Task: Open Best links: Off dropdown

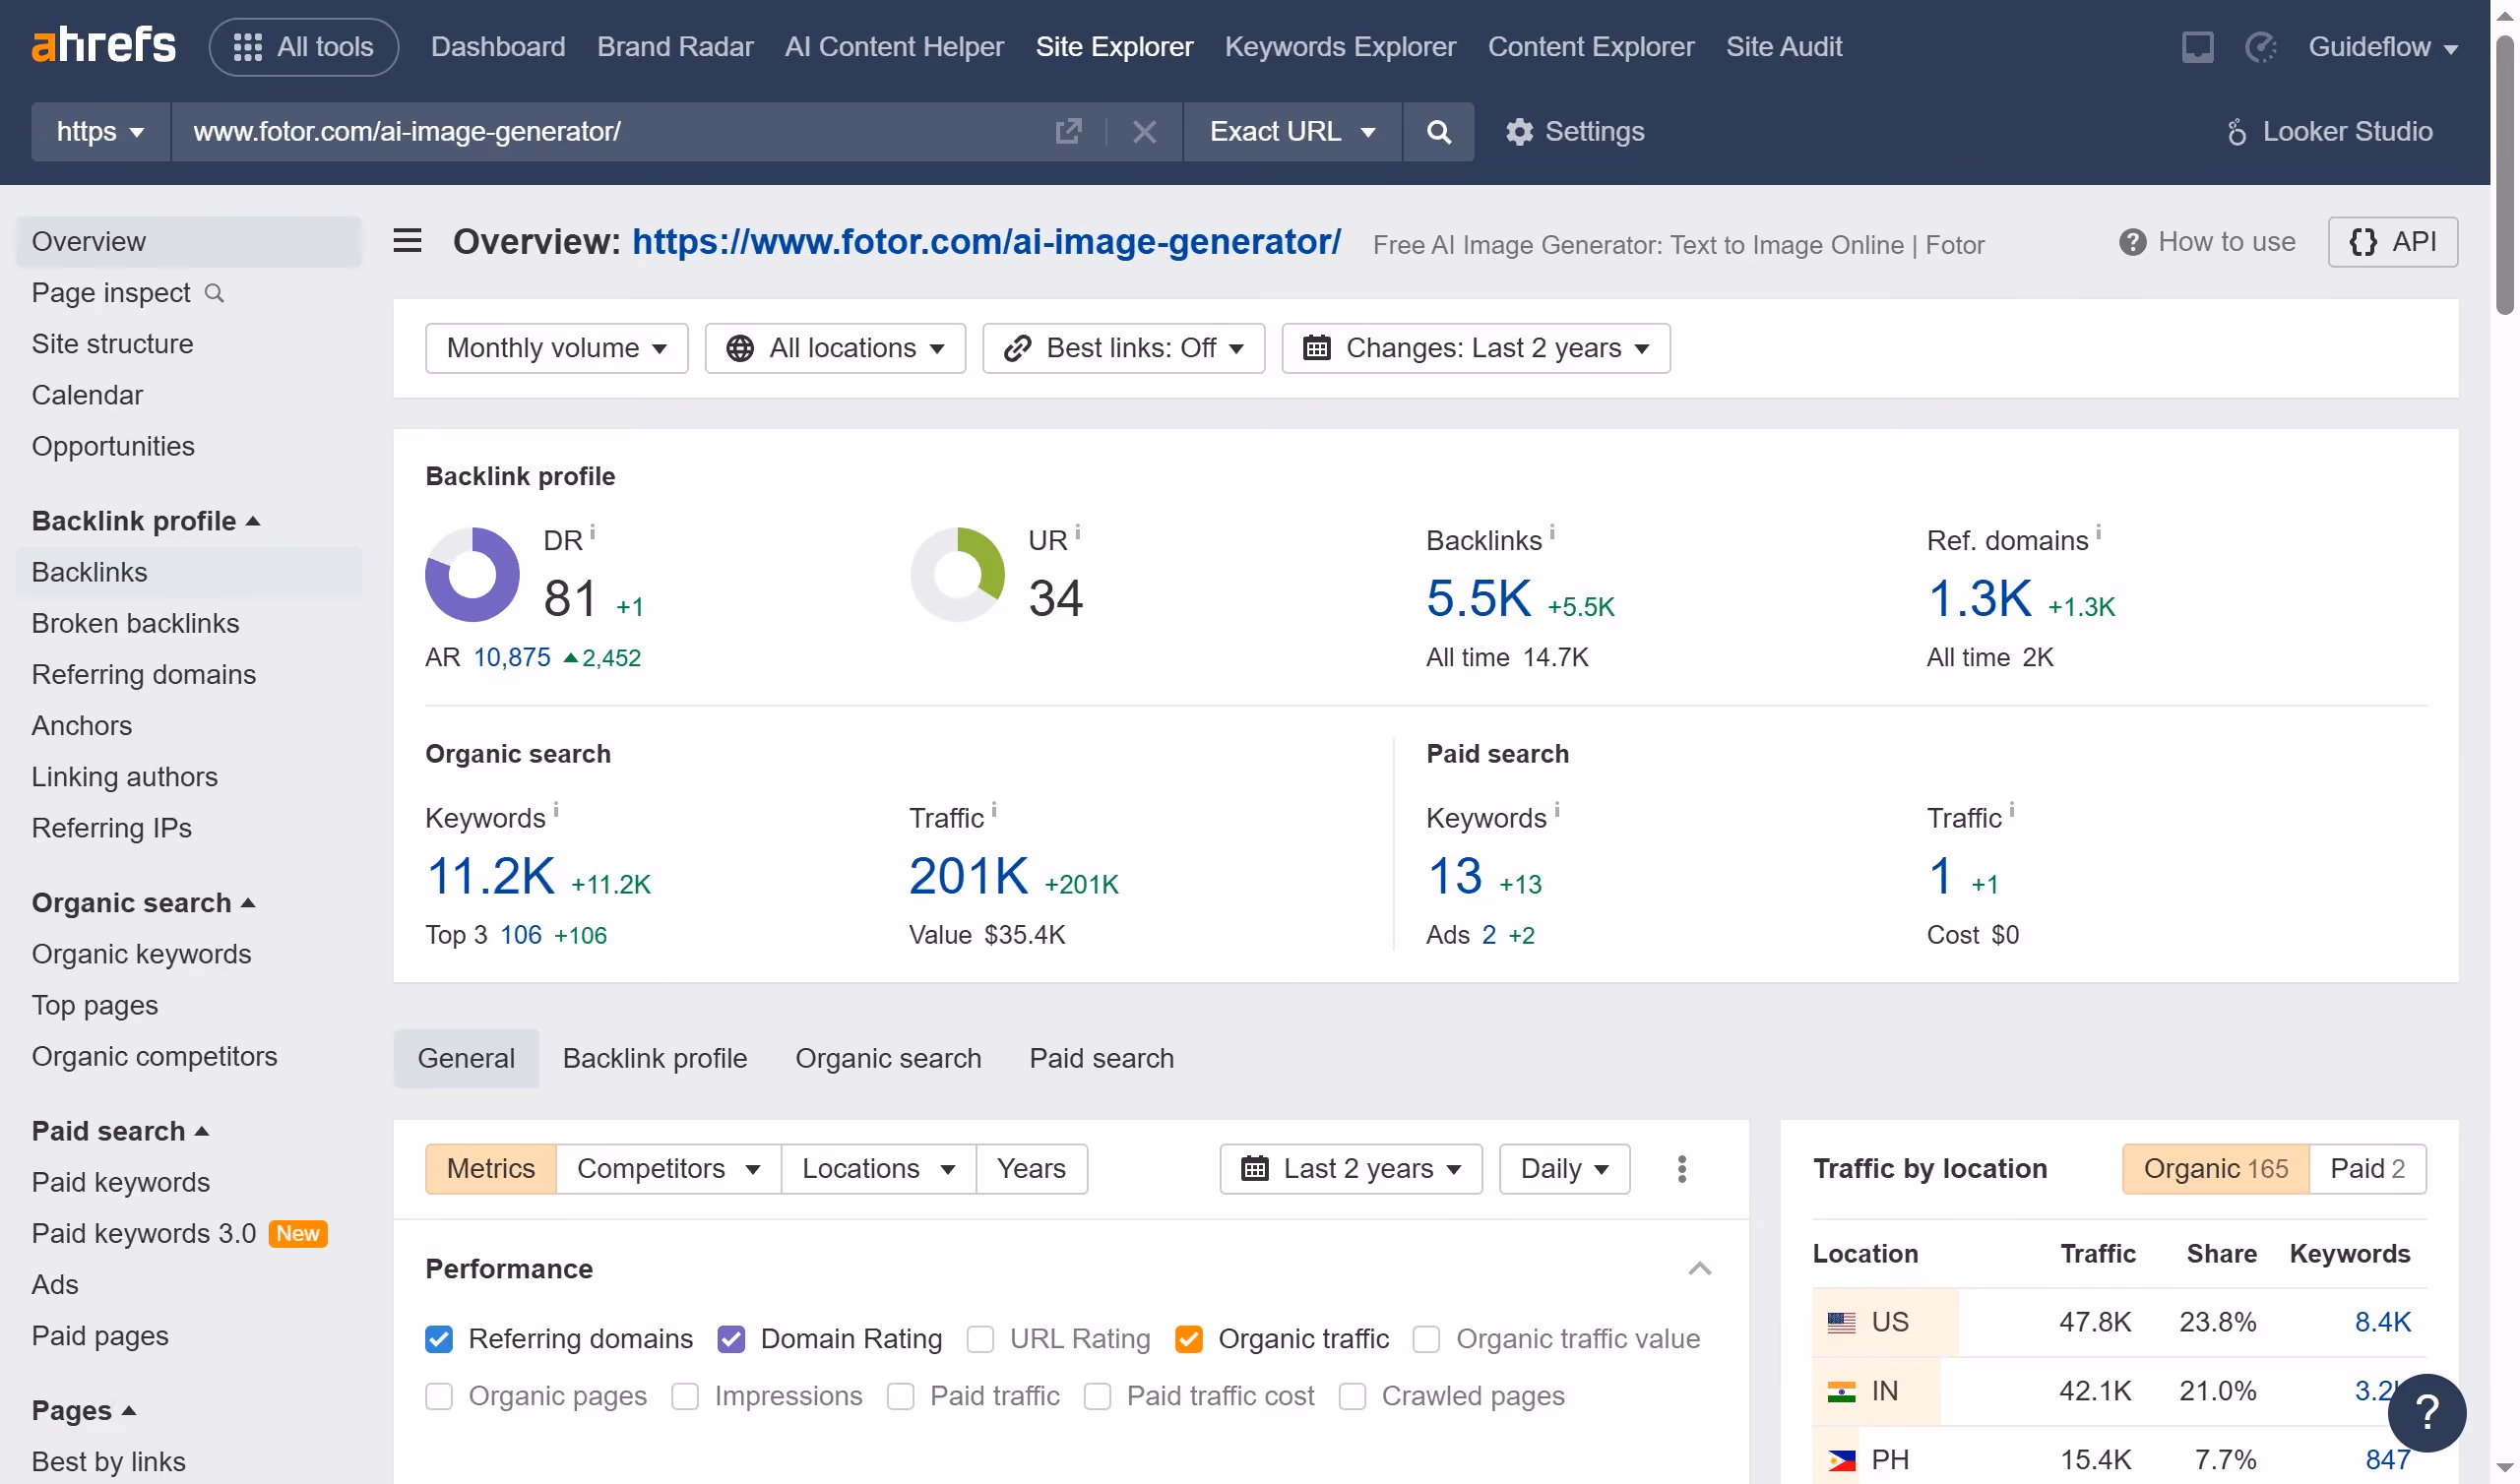Action: click(1124, 348)
